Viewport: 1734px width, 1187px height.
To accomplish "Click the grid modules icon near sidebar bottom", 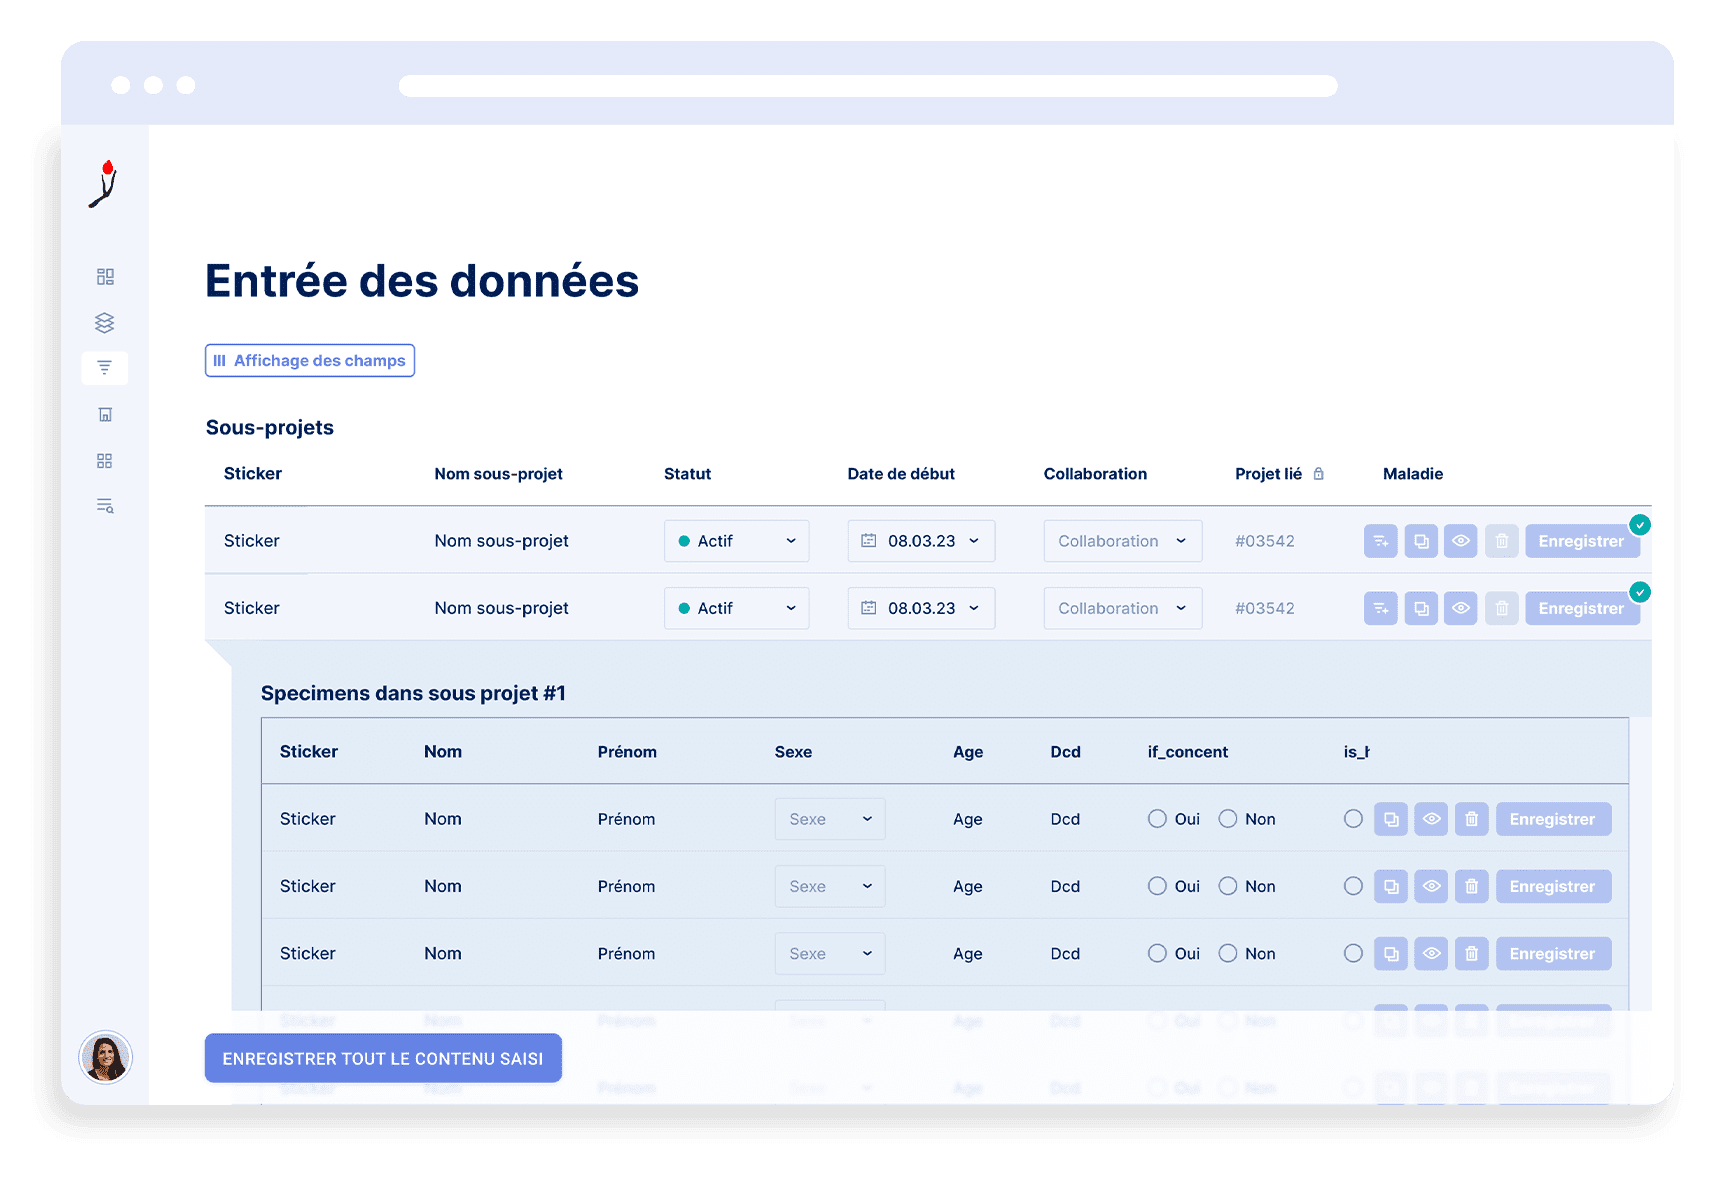I will click(105, 460).
